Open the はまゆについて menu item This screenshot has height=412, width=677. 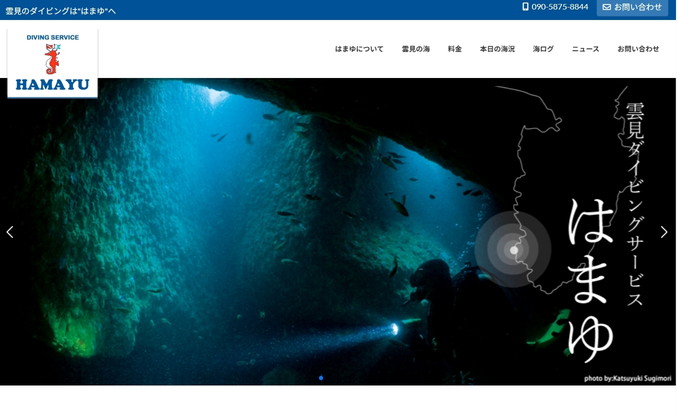[x=359, y=49]
